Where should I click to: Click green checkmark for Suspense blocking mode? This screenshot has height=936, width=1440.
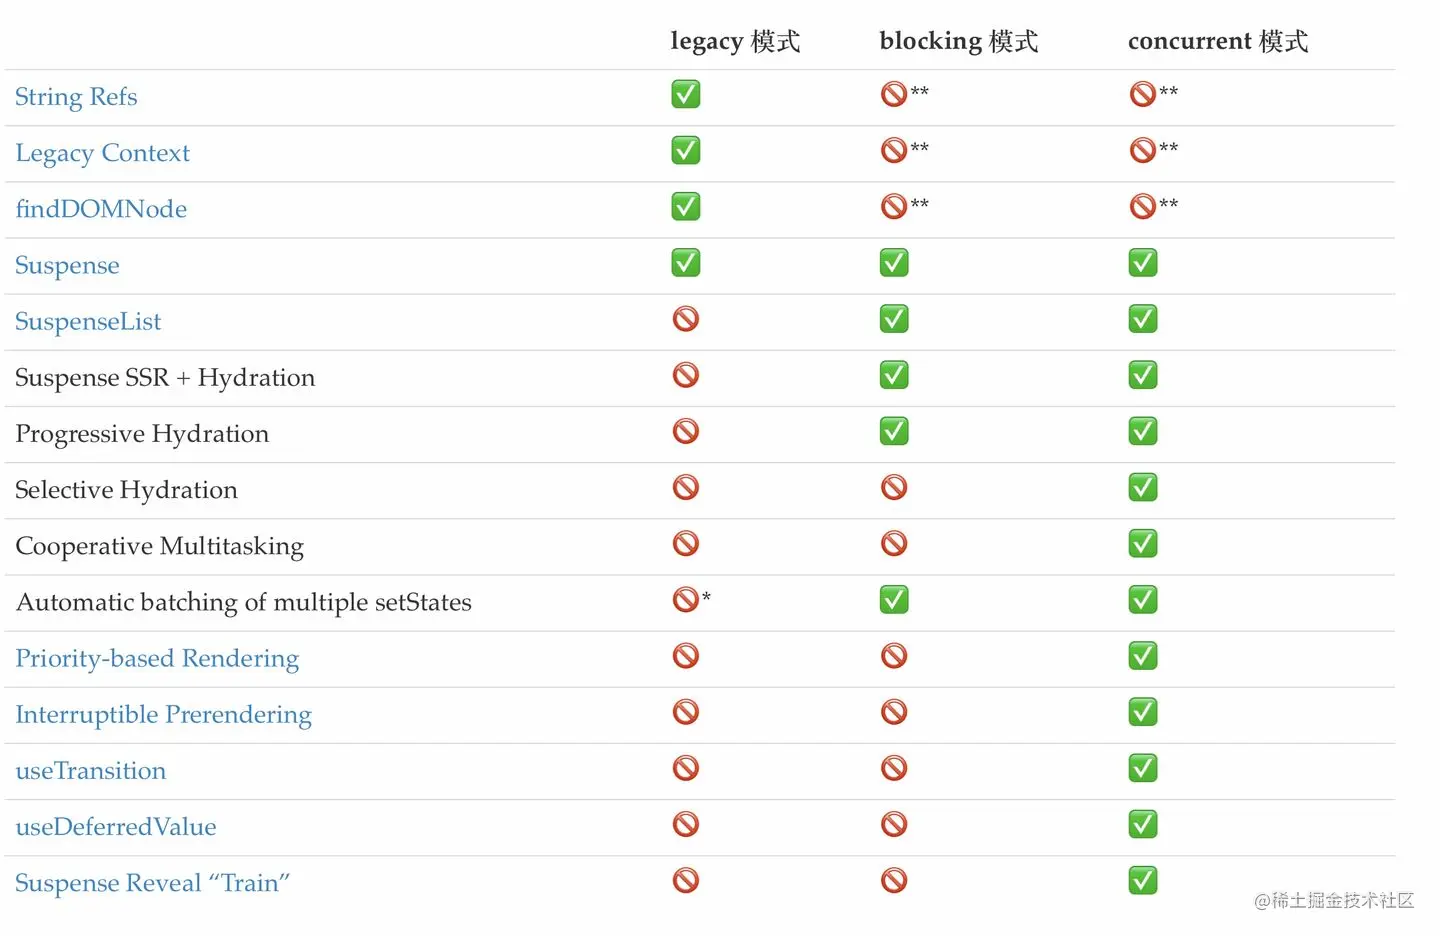[x=894, y=263]
